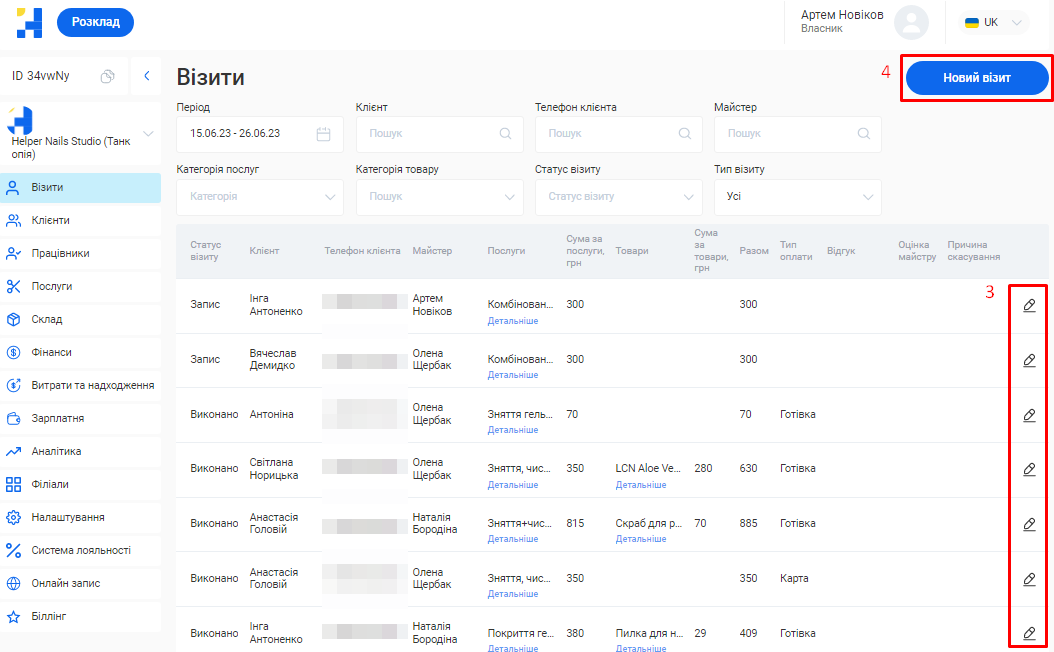1054x652 pixels.
Task: Open the UK language selector
Action: (992, 22)
